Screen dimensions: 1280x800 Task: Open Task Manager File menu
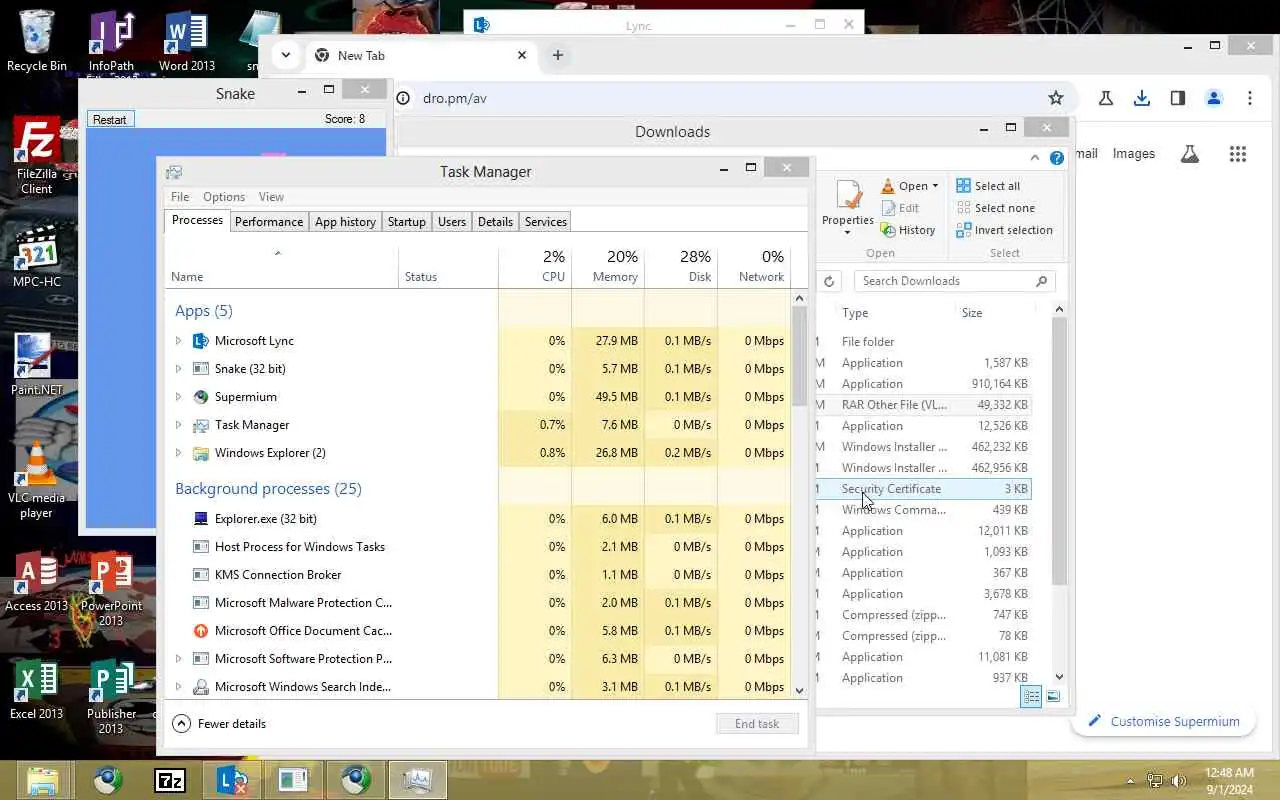point(180,197)
